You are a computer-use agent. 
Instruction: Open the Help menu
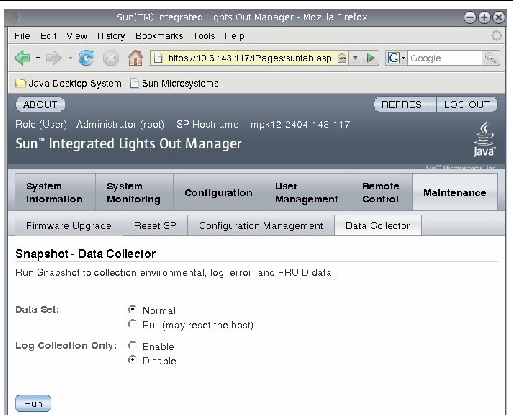[x=234, y=36]
